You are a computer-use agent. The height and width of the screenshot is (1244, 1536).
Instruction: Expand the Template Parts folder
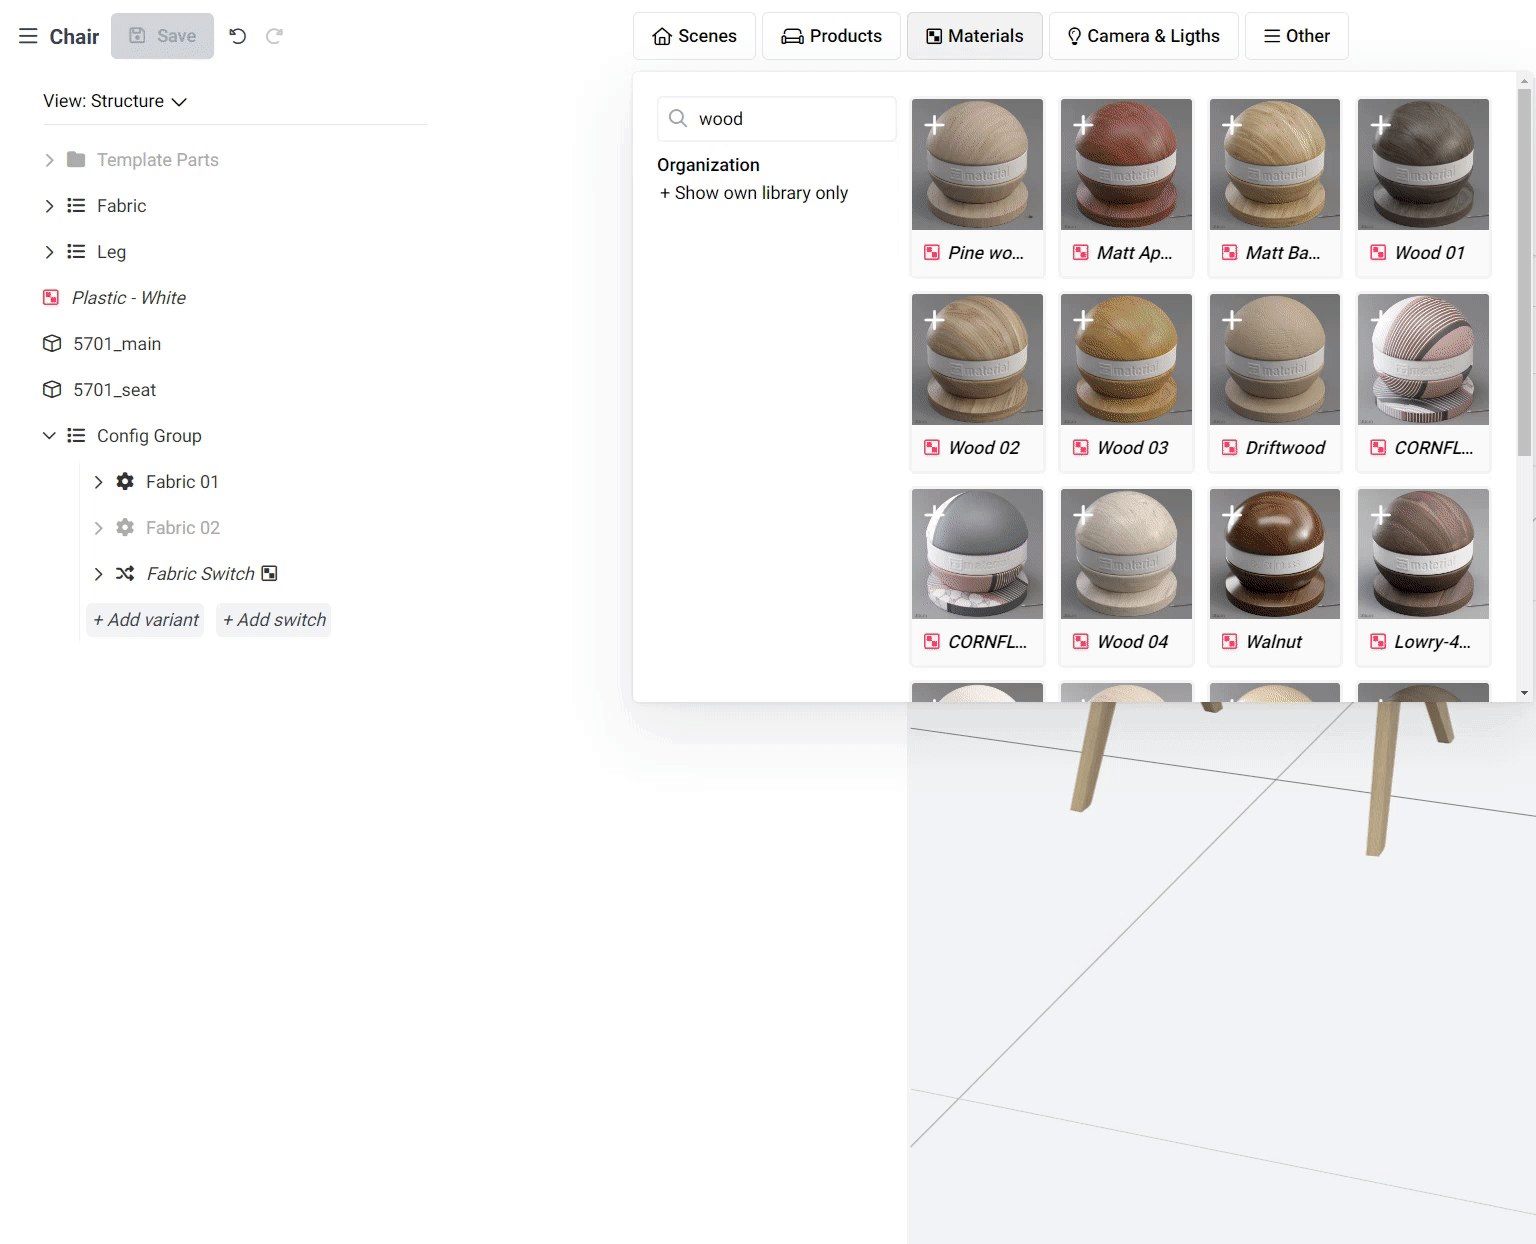pos(49,160)
